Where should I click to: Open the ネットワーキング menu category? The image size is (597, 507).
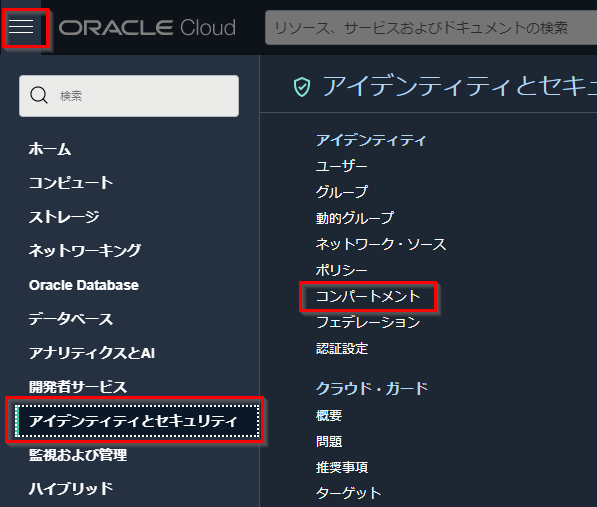(x=85, y=250)
